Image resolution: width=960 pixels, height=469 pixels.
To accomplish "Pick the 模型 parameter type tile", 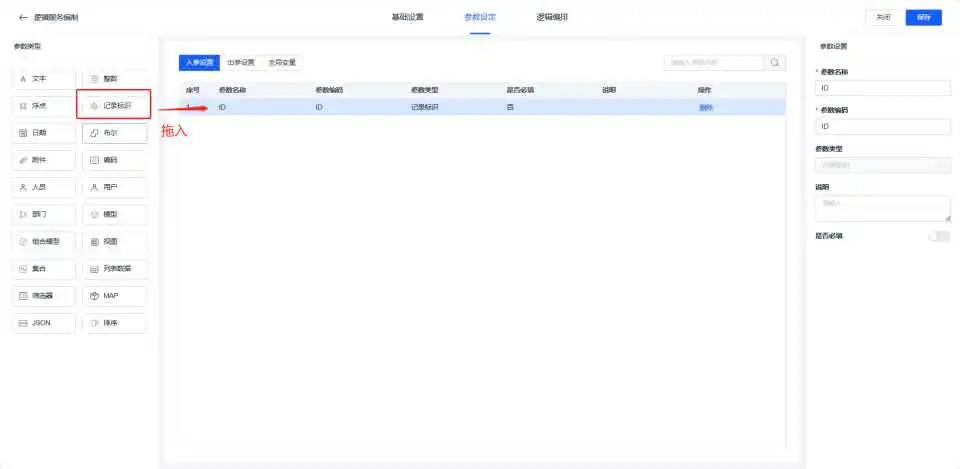I will tap(114, 214).
